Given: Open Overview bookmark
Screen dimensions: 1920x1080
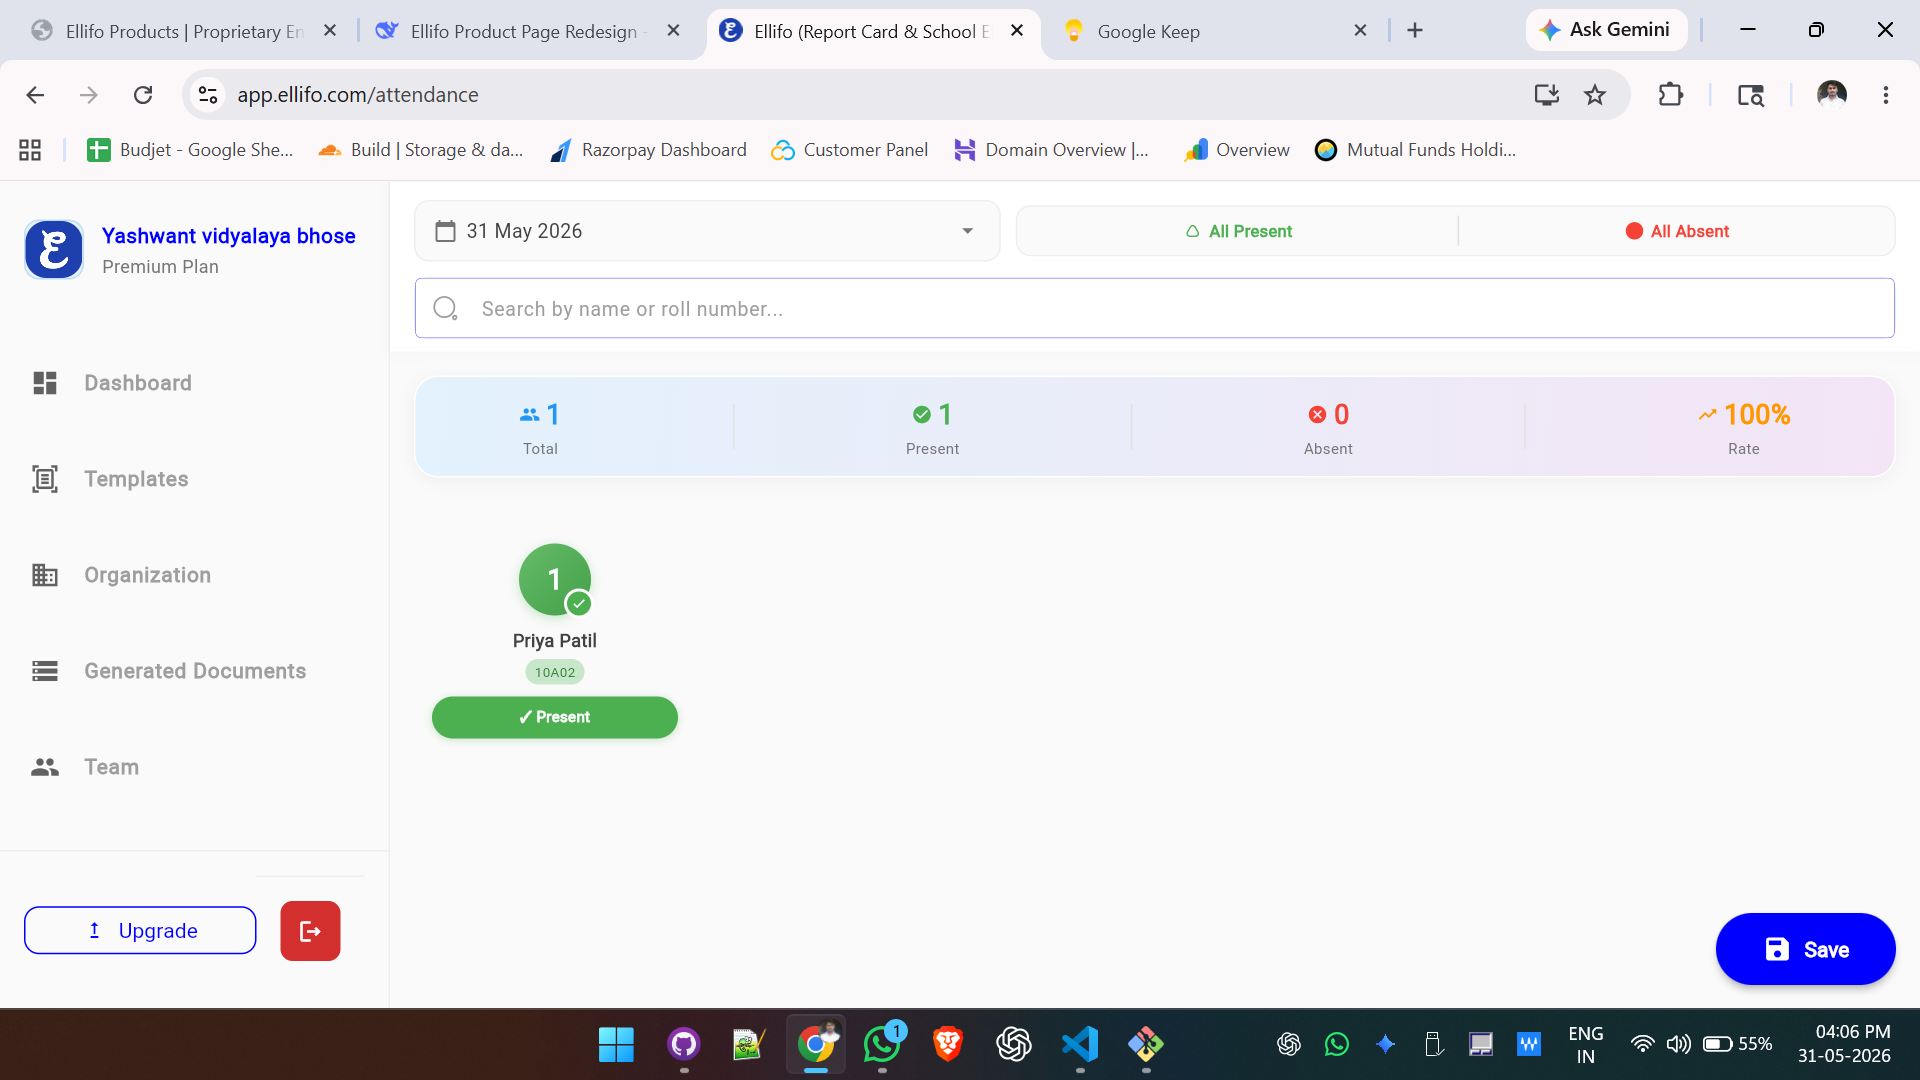Looking at the screenshot, I should coord(1237,150).
